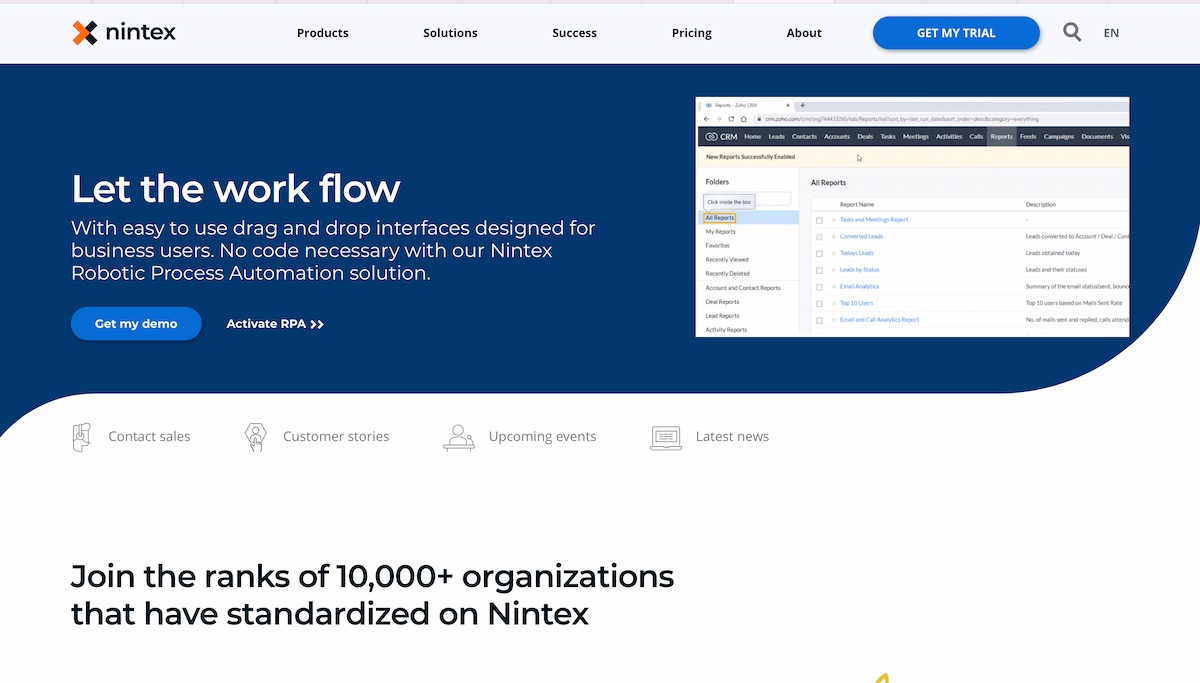1200x683 pixels.
Task: Open the search magnifier icon
Action: click(x=1072, y=33)
